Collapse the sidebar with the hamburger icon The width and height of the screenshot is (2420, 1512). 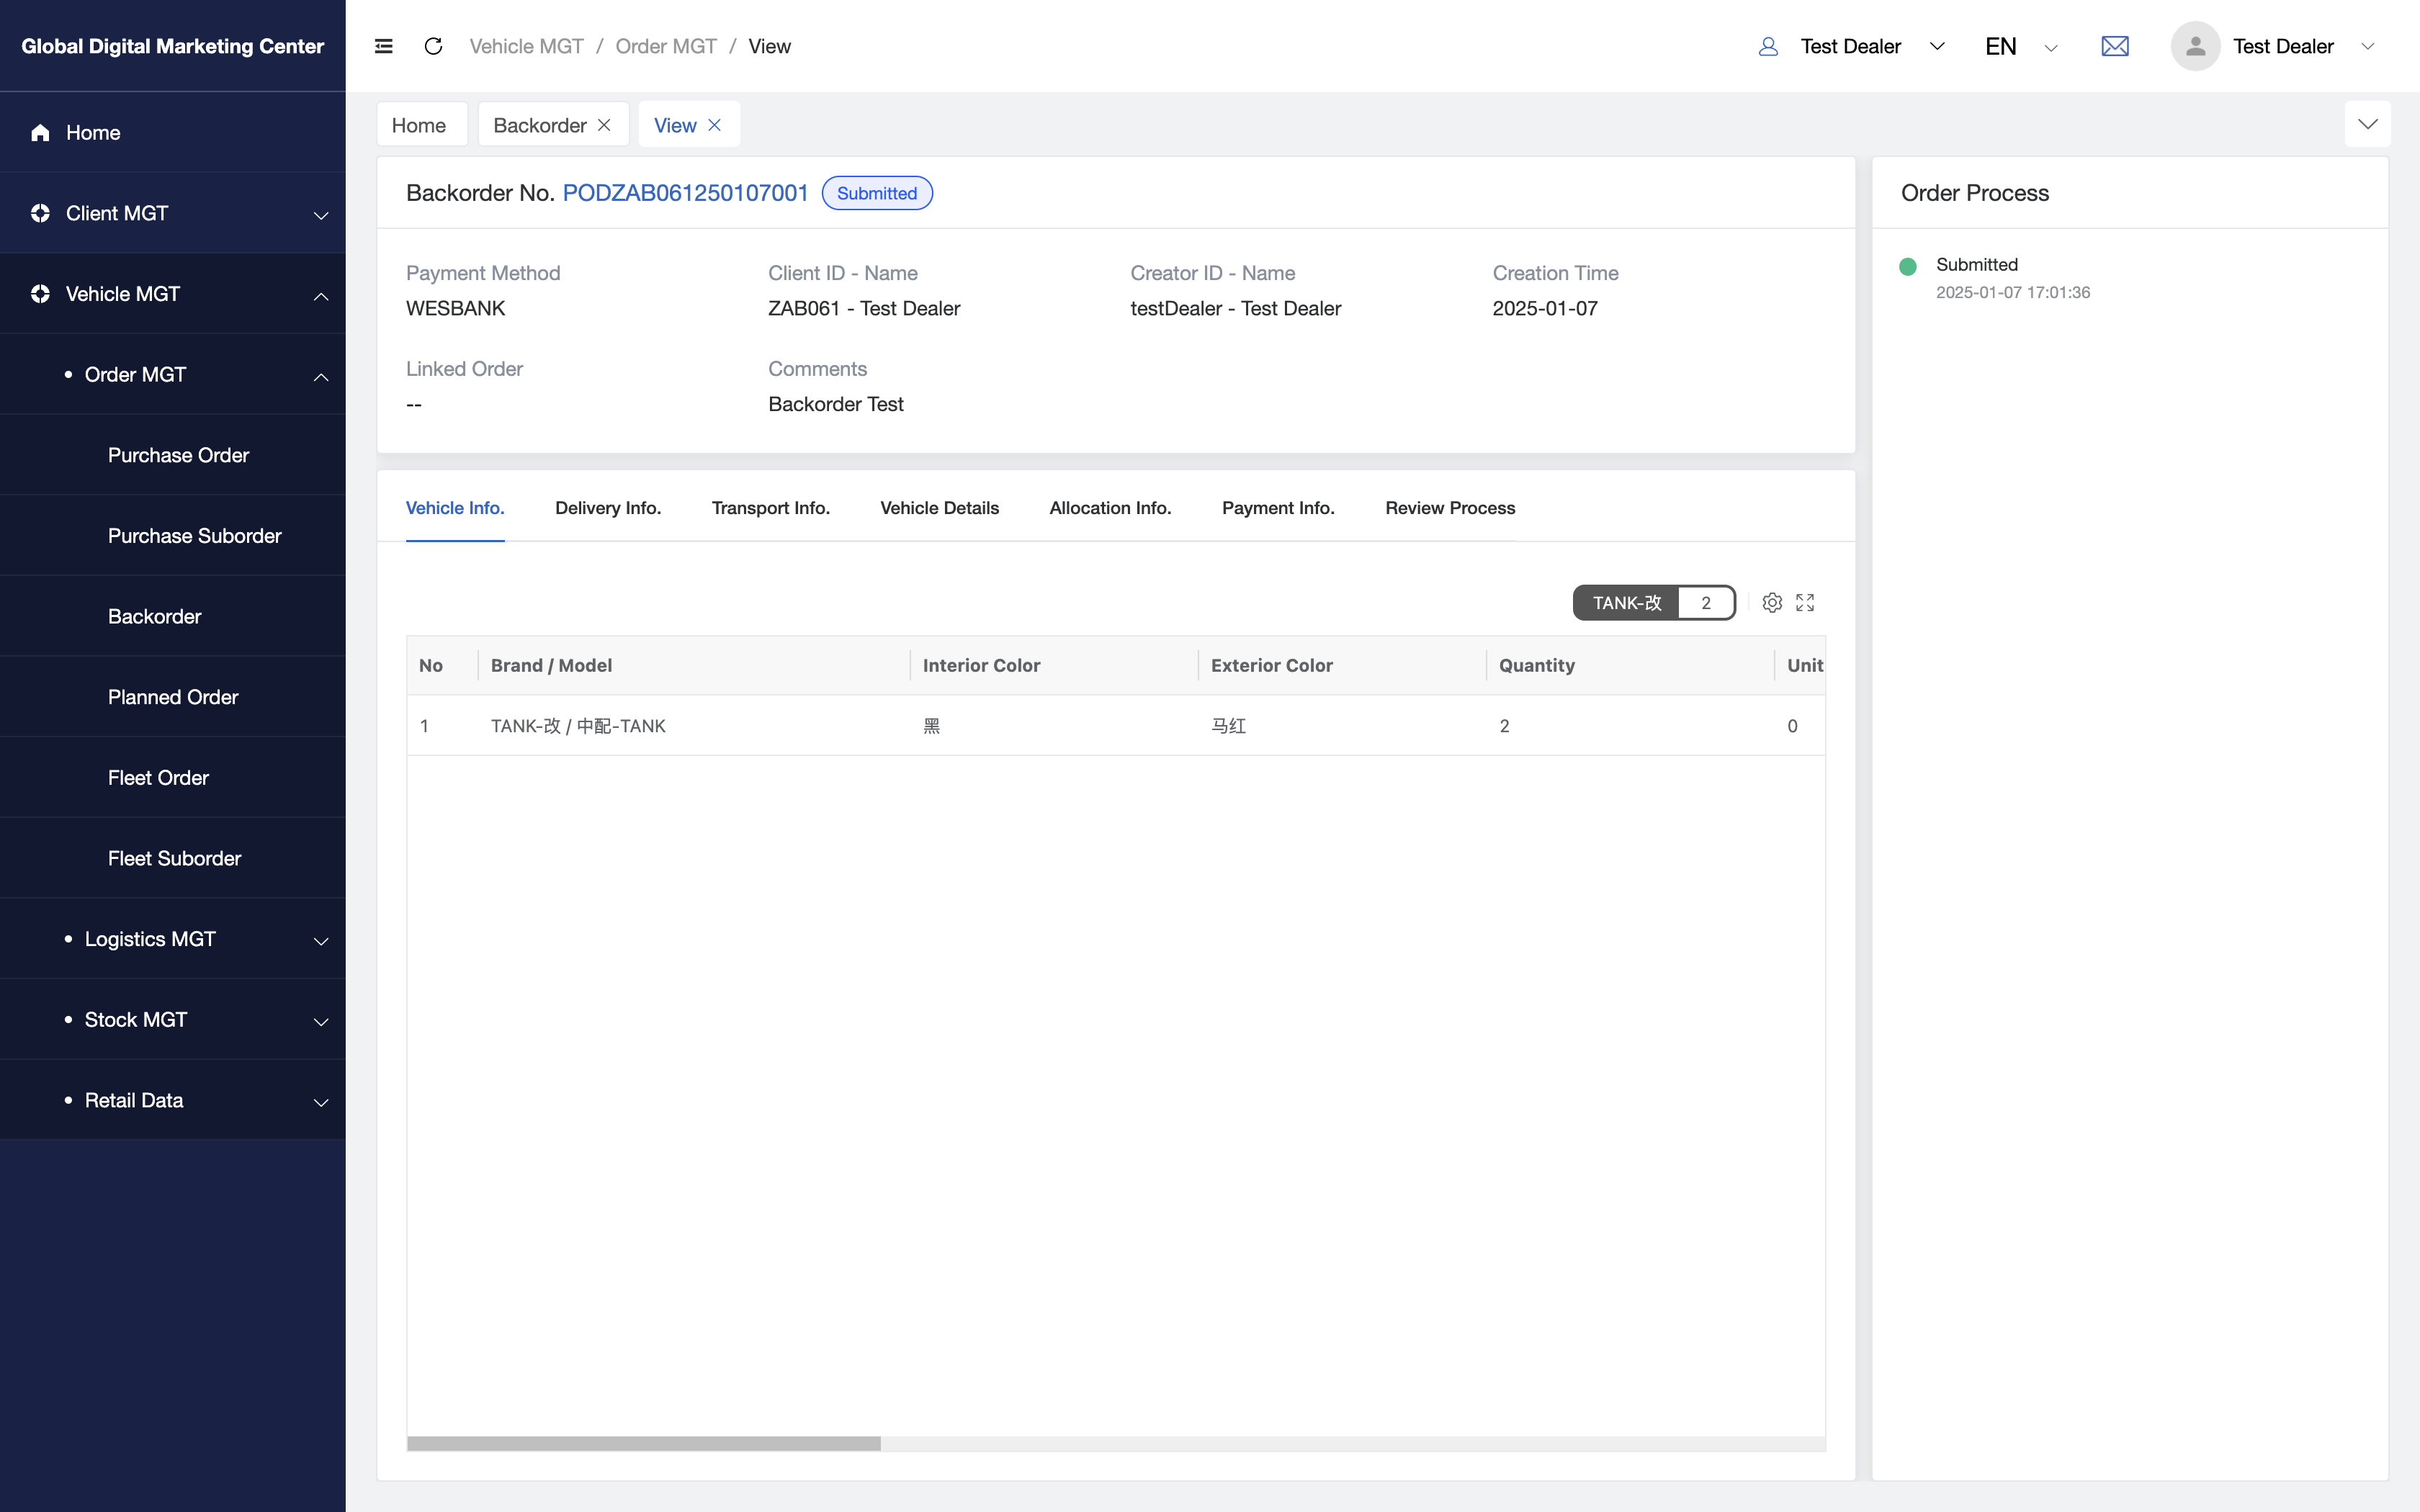(x=383, y=46)
